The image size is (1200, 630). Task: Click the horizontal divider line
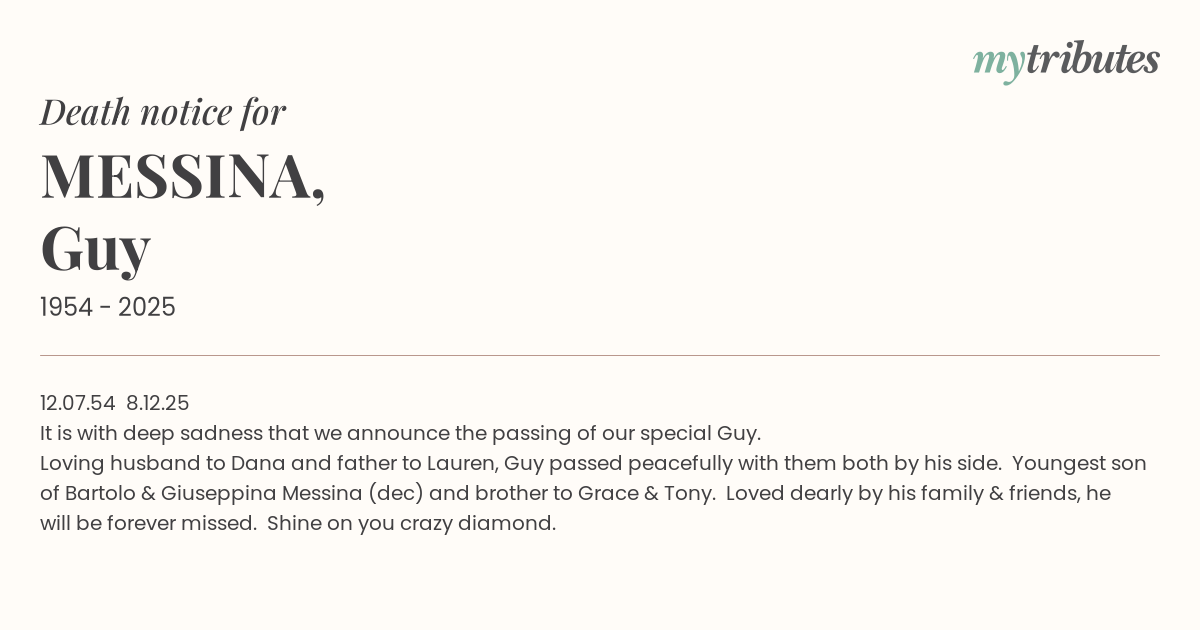tap(600, 355)
